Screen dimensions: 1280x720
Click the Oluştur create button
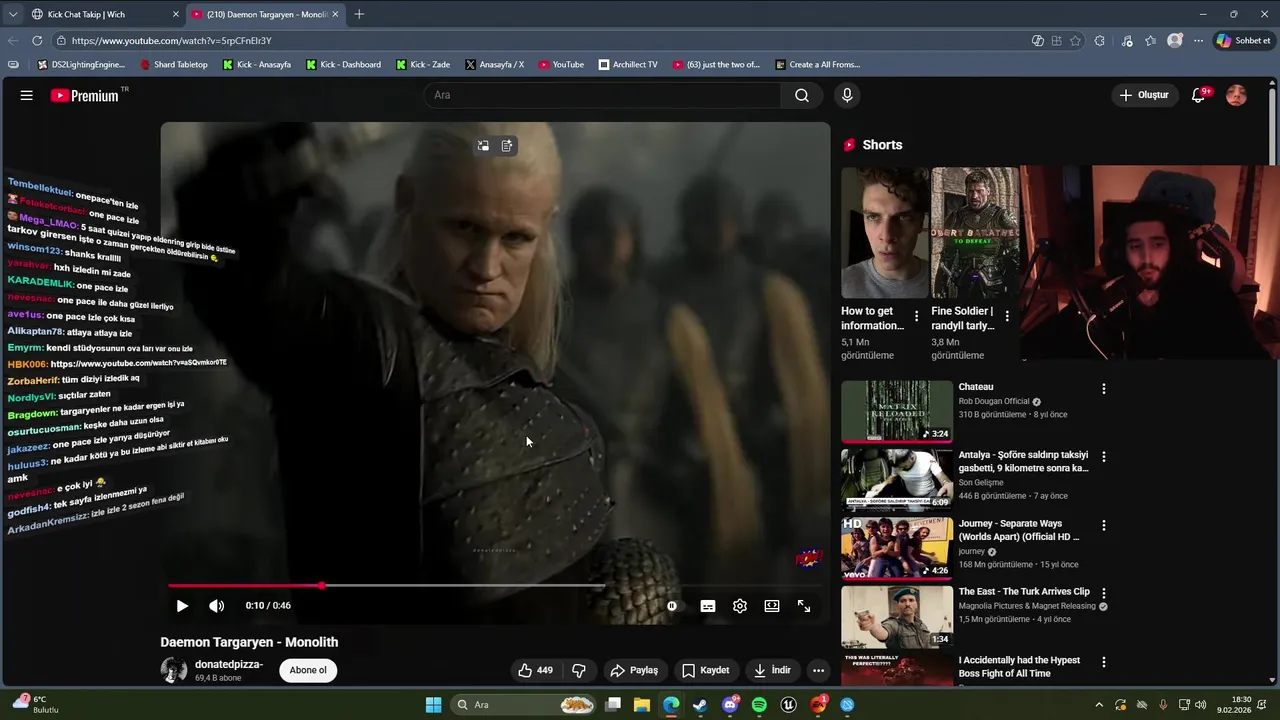pyautogui.click(x=1144, y=95)
